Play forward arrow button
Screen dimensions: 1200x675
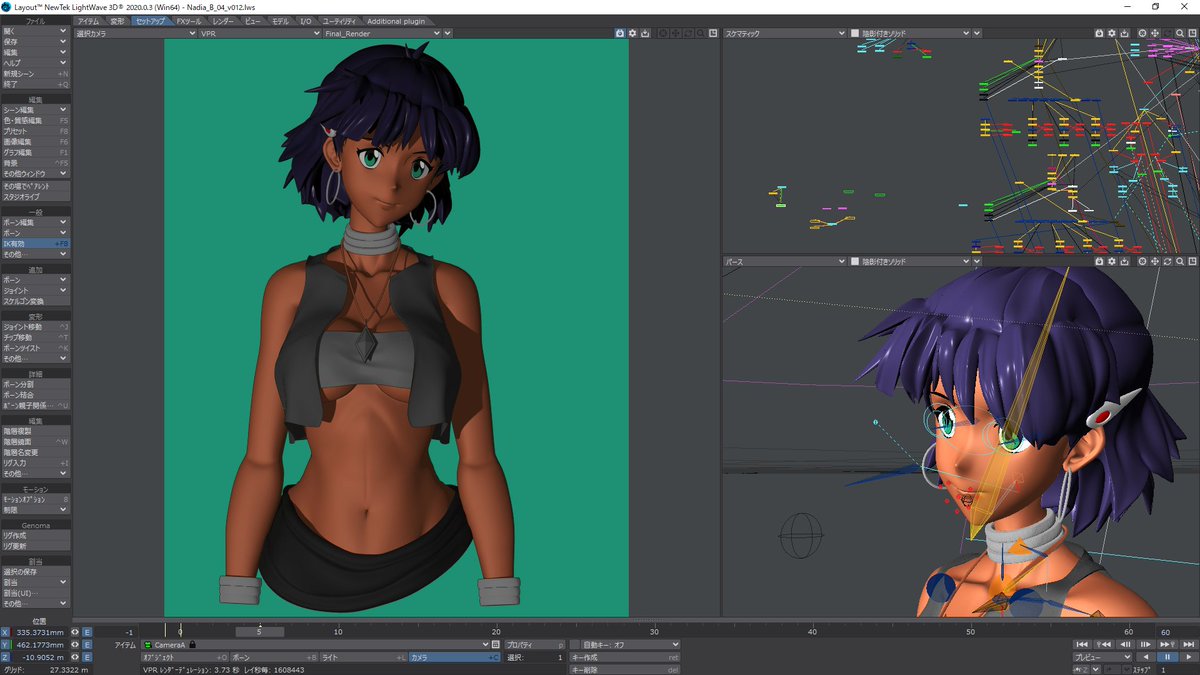click(1189, 657)
